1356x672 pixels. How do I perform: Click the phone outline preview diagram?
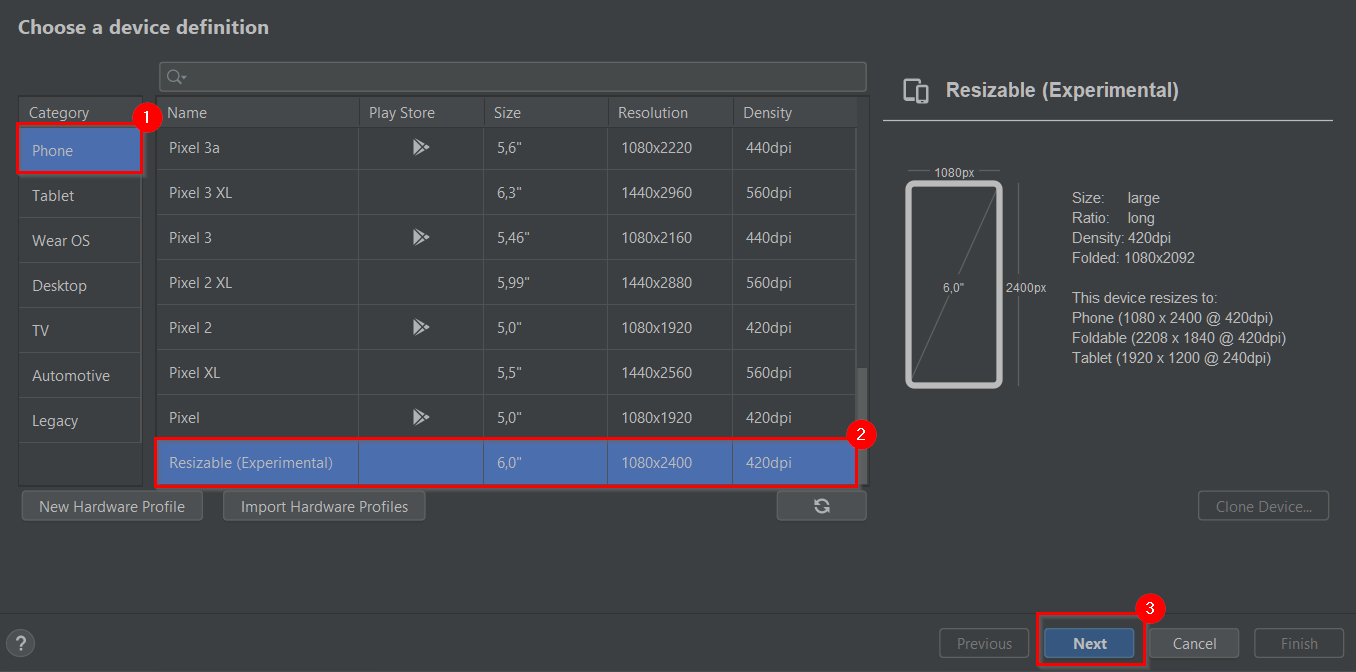[x=954, y=284]
